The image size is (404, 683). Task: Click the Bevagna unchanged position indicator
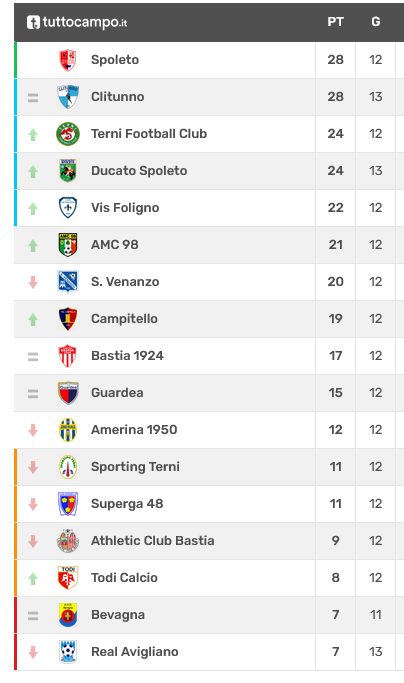pyautogui.click(x=33, y=615)
